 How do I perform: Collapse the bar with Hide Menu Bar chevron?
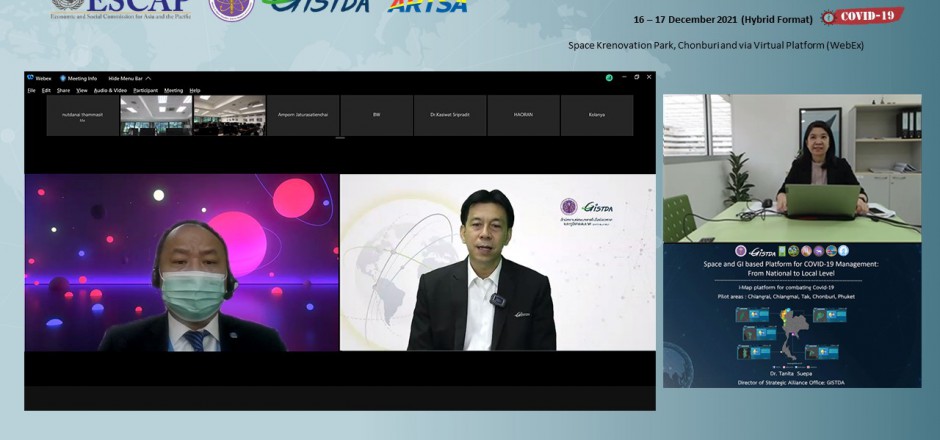[x=148, y=78]
